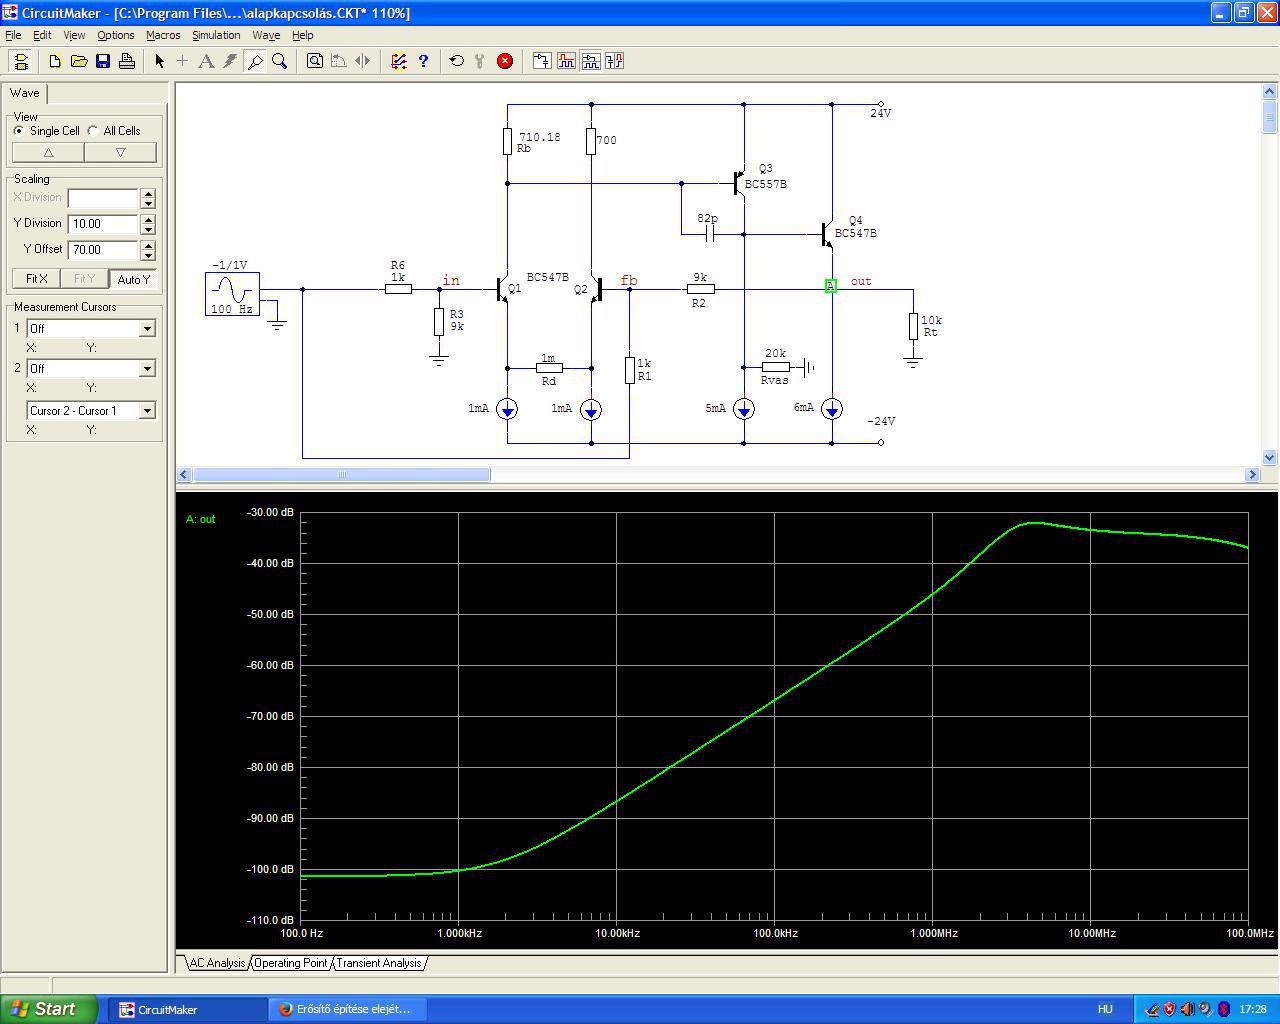Click the up triangle cell button

48,152
